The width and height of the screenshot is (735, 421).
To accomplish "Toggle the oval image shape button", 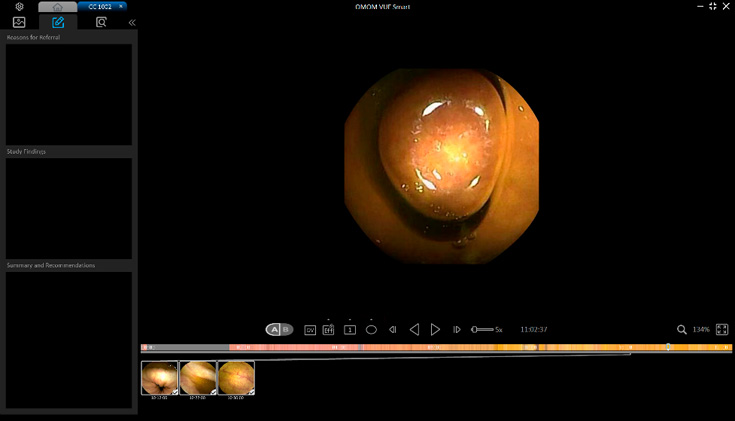I will point(371,329).
